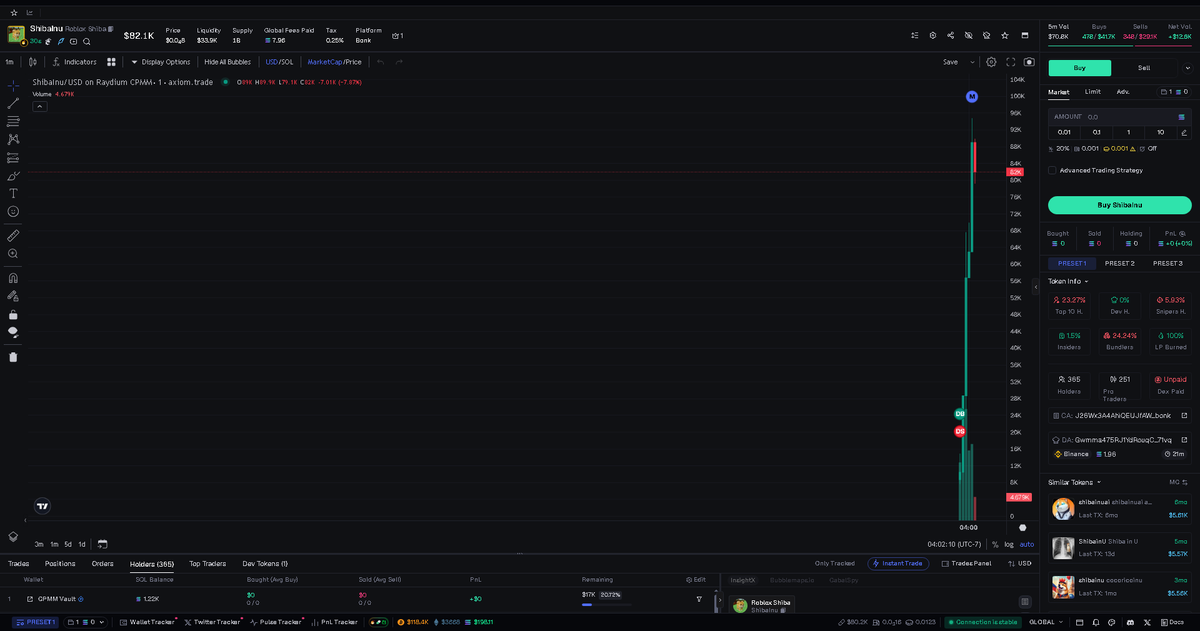Take a chart snapshot with camera icon
The width and height of the screenshot is (1200, 631).
pos(1029,62)
